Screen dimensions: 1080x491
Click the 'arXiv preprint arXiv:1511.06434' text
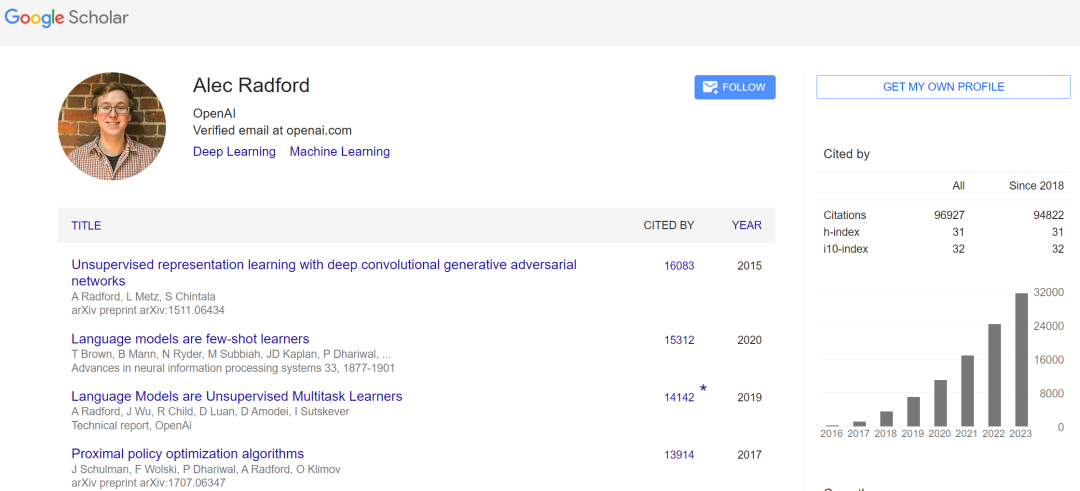pyautogui.click(x=148, y=311)
